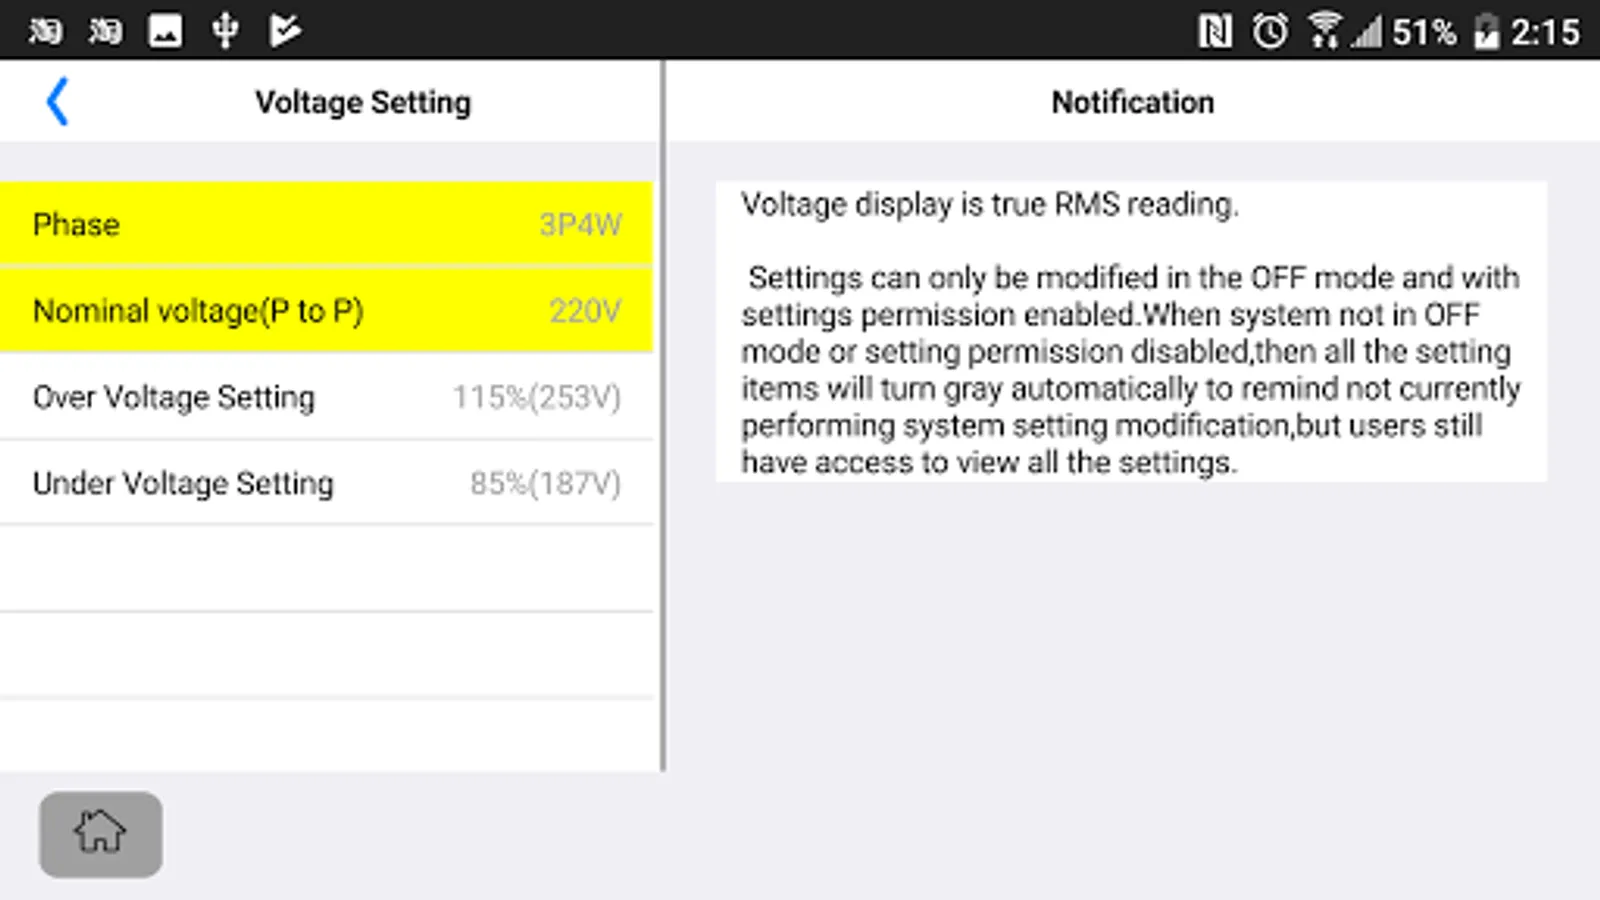
Task: Tap the Notification panel header
Action: point(1132,102)
